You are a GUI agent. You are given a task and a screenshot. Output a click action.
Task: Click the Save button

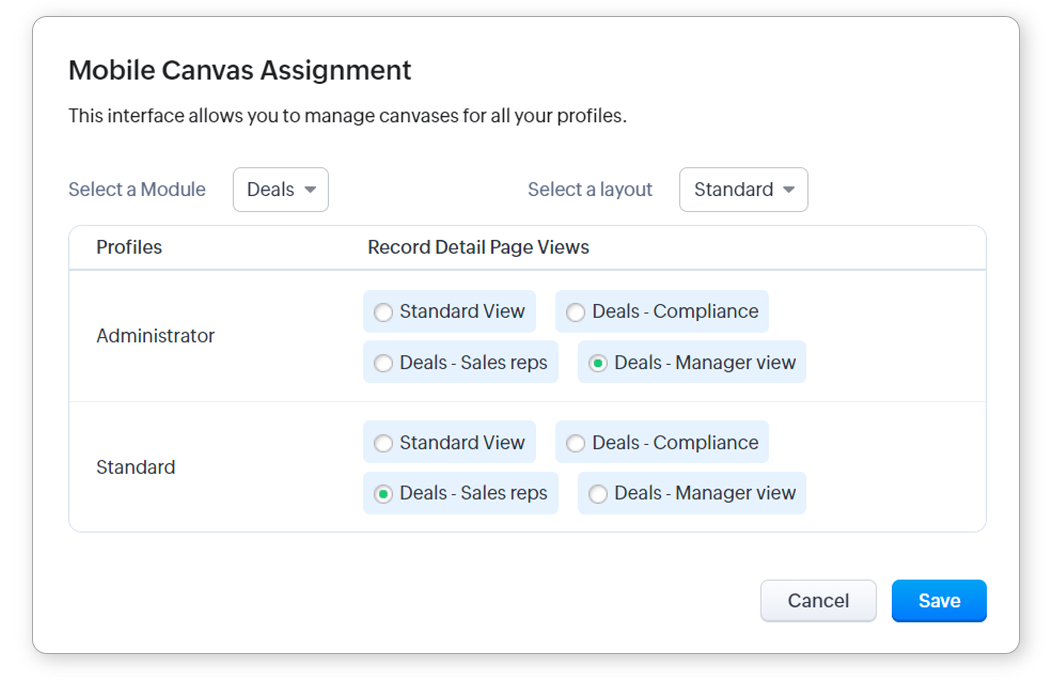pos(939,601)
